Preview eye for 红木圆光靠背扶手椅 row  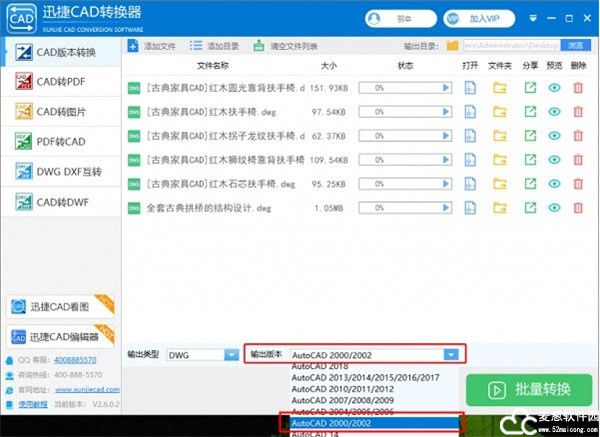click(x=554, y=88)
